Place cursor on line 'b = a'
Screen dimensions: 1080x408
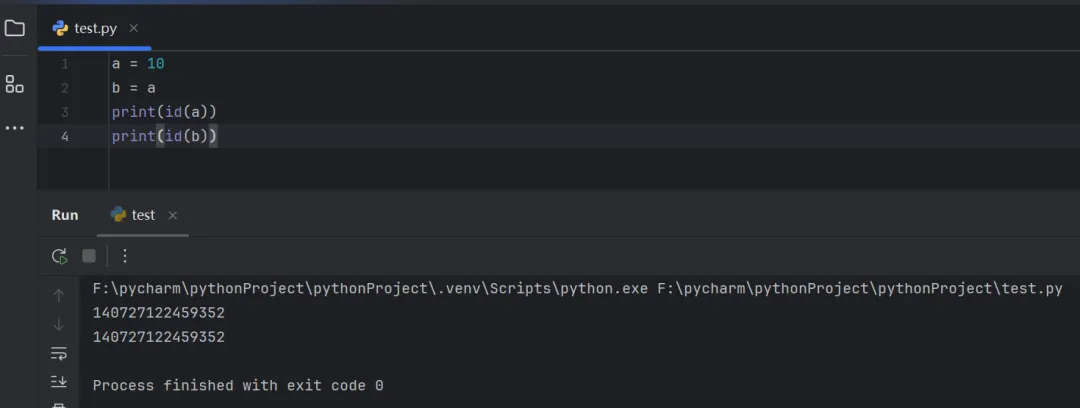134,88
